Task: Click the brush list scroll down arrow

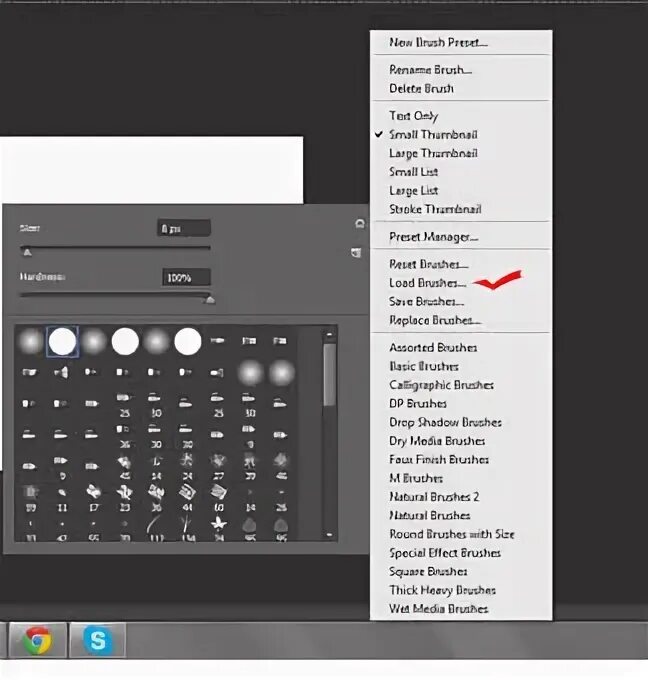Action: [330, 535]
